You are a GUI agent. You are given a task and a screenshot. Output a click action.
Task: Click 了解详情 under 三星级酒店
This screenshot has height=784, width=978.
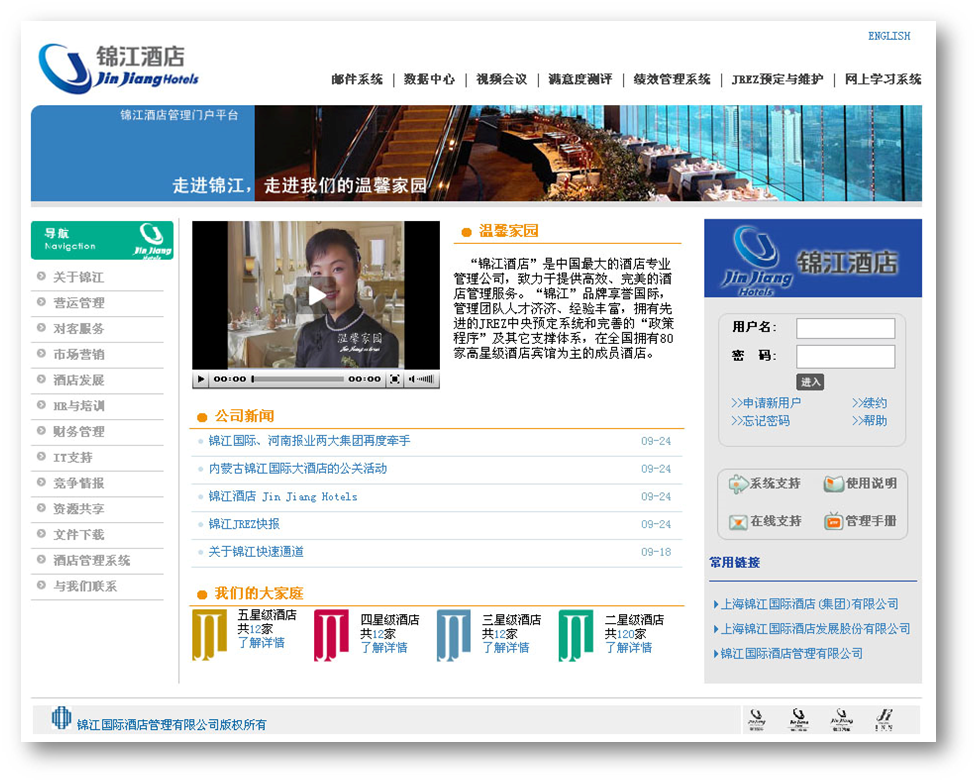[x=505, y=647]
